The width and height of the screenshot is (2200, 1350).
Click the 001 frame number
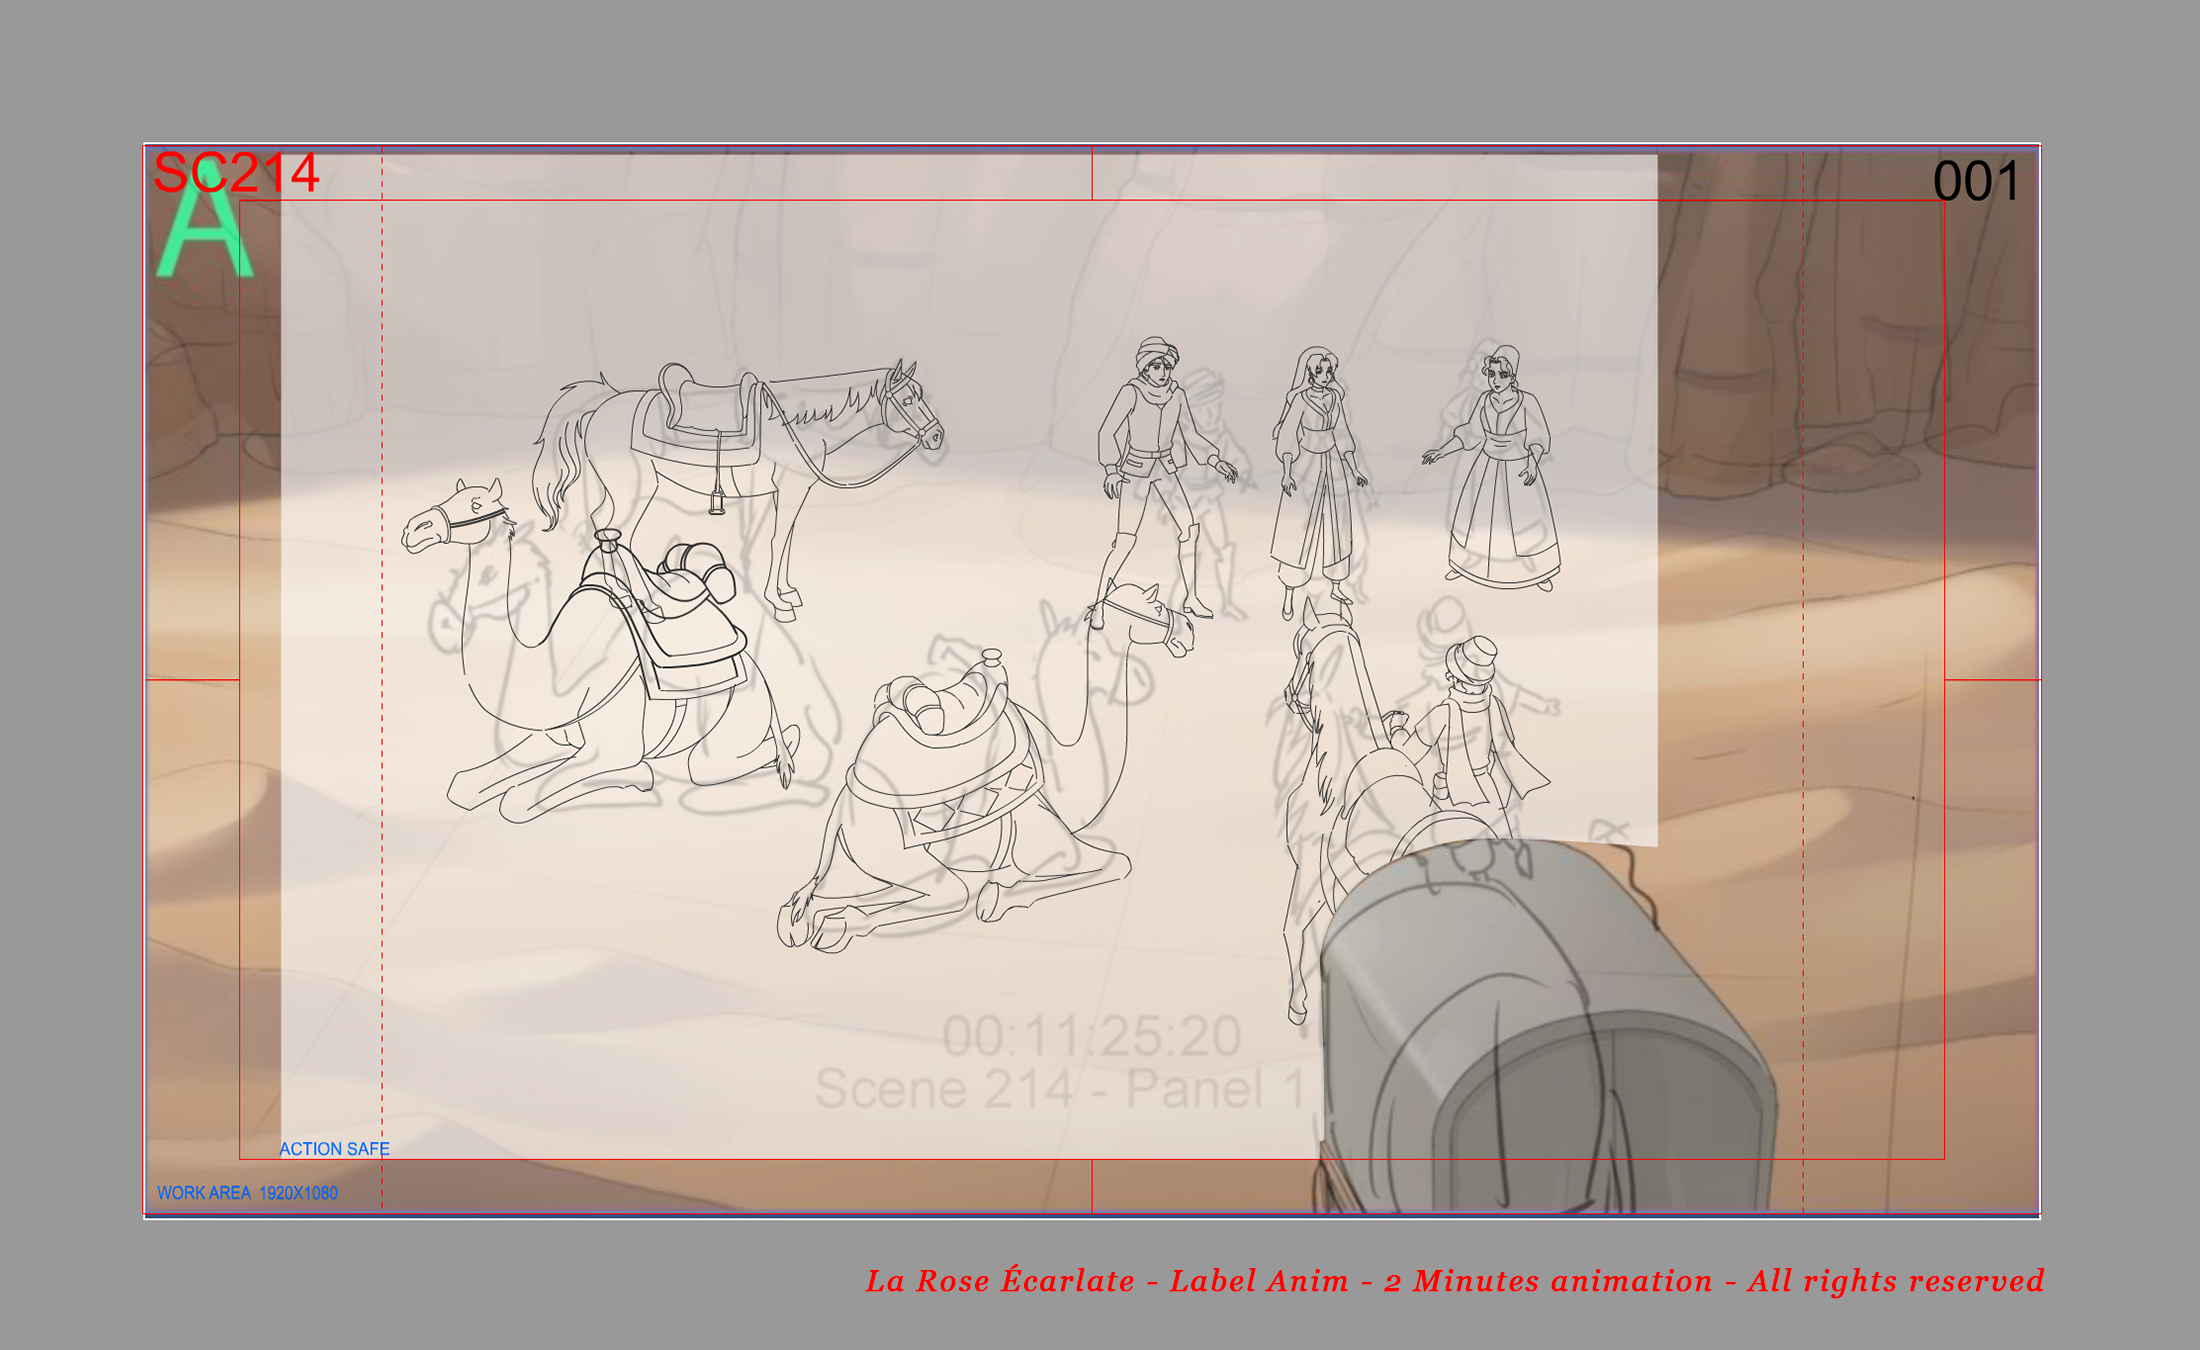(1975, 182)
